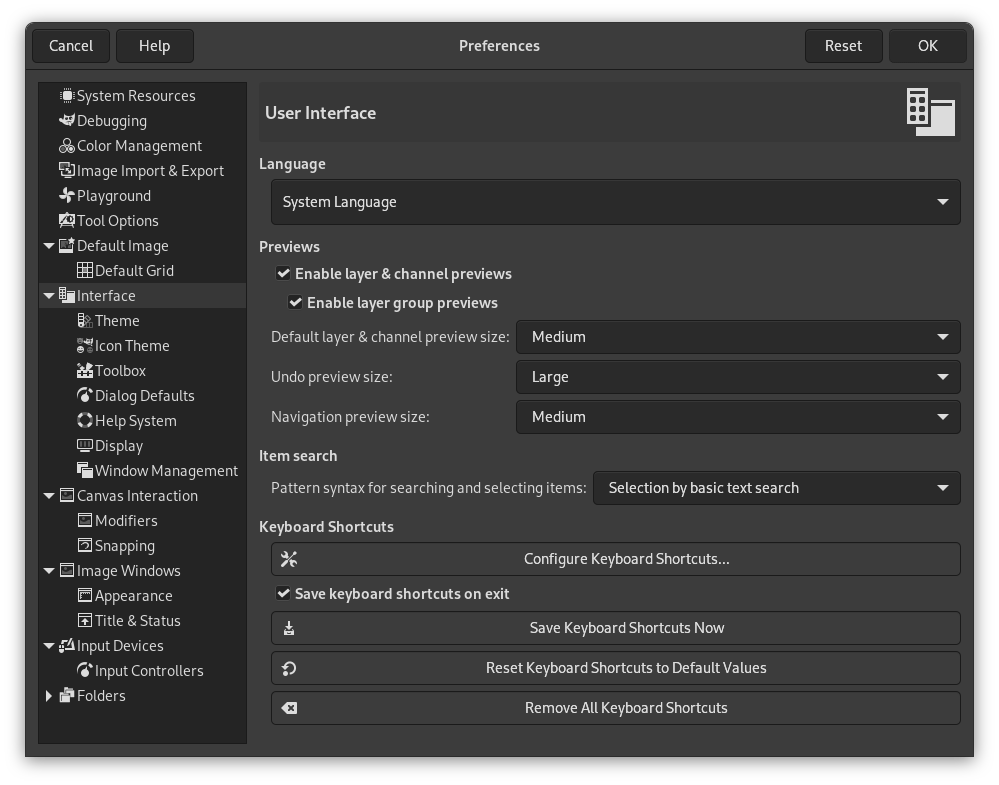Disable layer & channel previews

coord(283,273)
